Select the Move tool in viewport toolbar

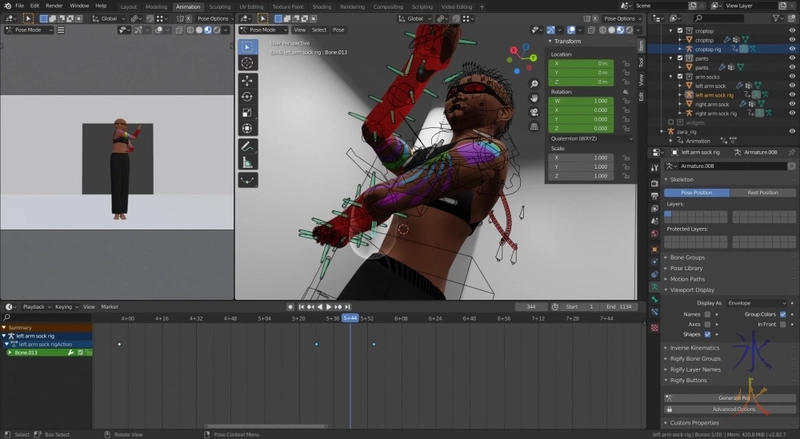[247, 79]
